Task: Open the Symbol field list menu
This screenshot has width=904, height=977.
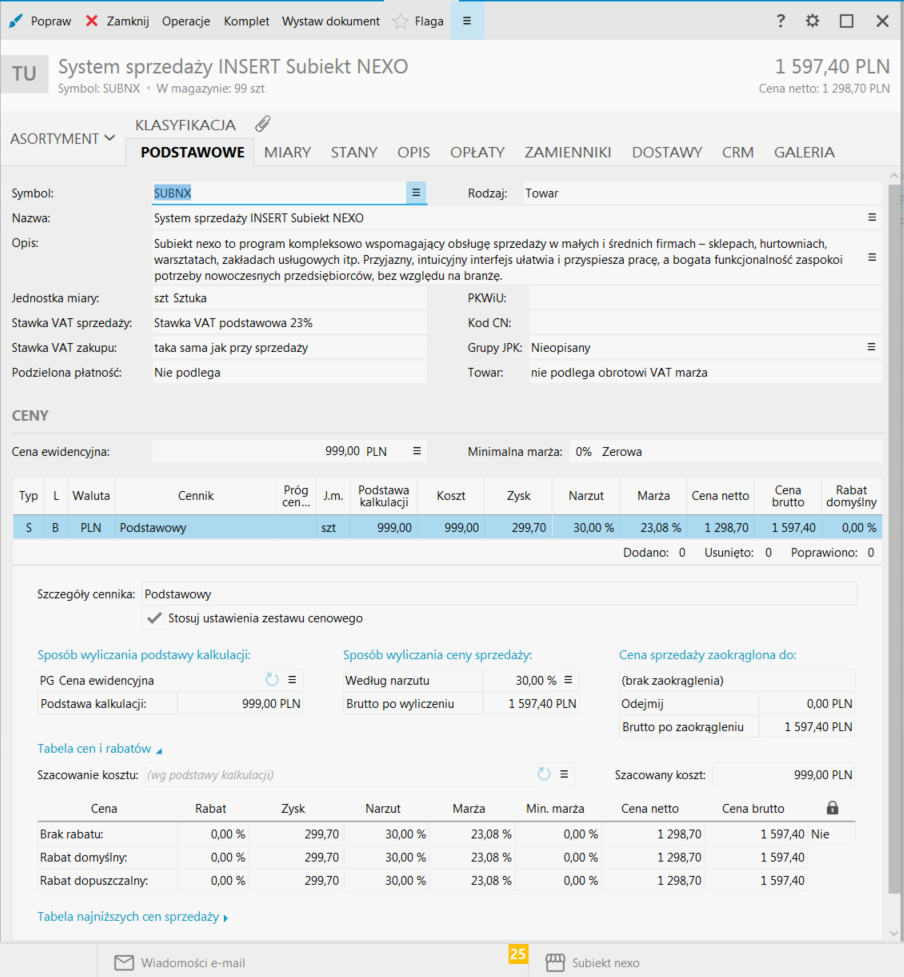Action: (417, 193)
